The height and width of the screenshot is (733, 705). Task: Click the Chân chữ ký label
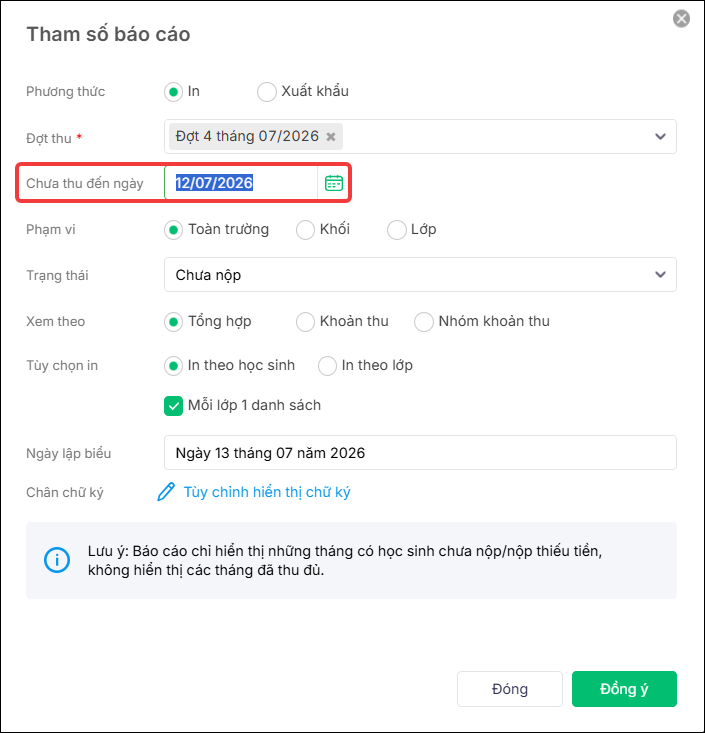65,492
